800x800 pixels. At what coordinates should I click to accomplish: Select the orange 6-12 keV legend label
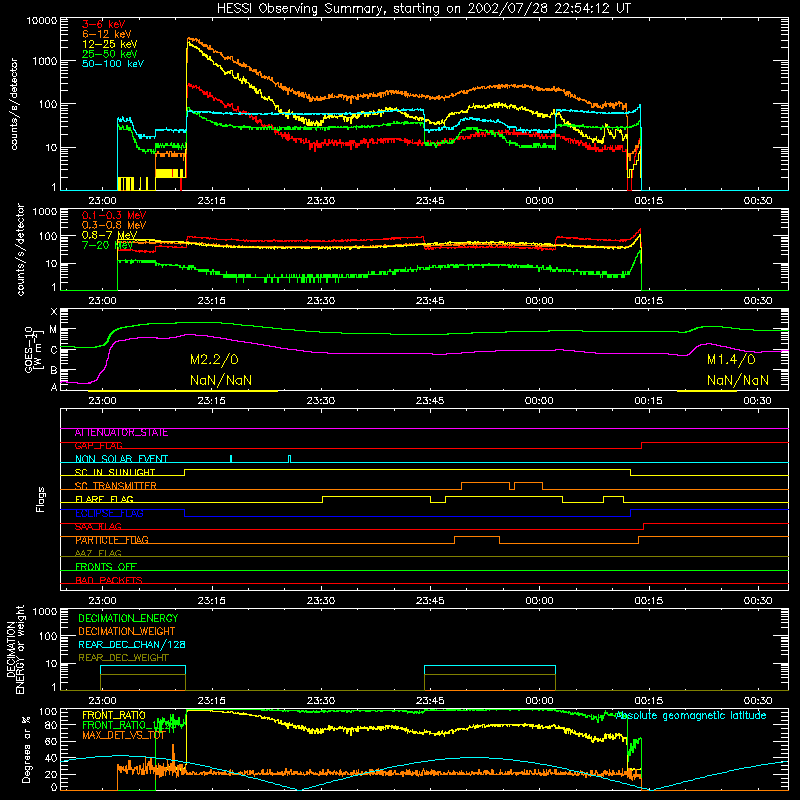tap(107, 34)
